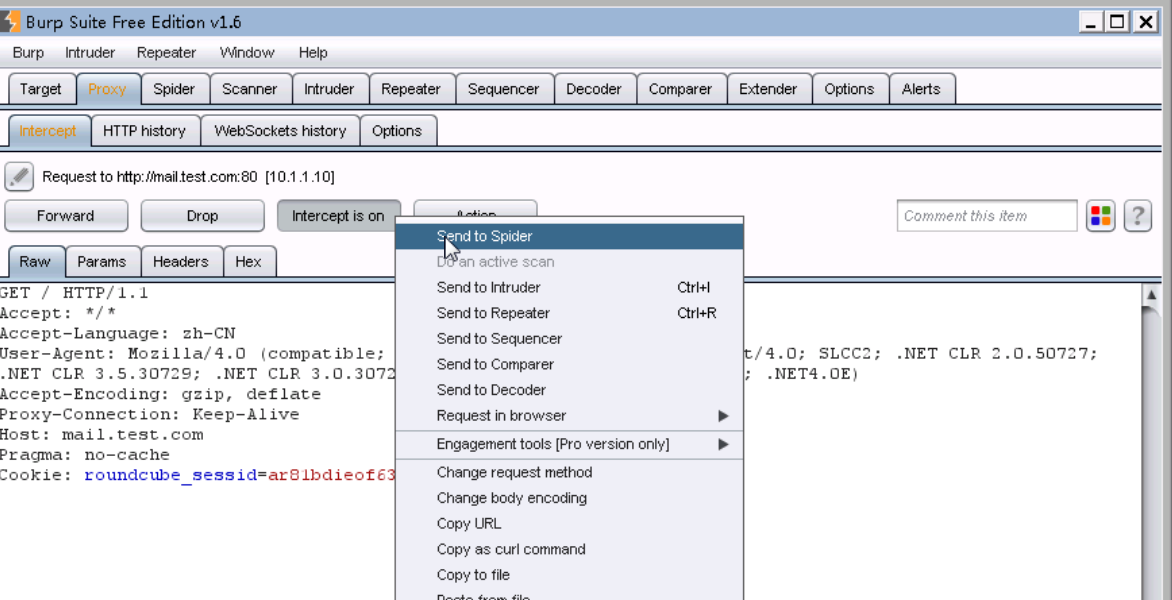This screenshot has width=1172, height=600.
Task: Open the Help menu
Action: click(x=312, y=52)
